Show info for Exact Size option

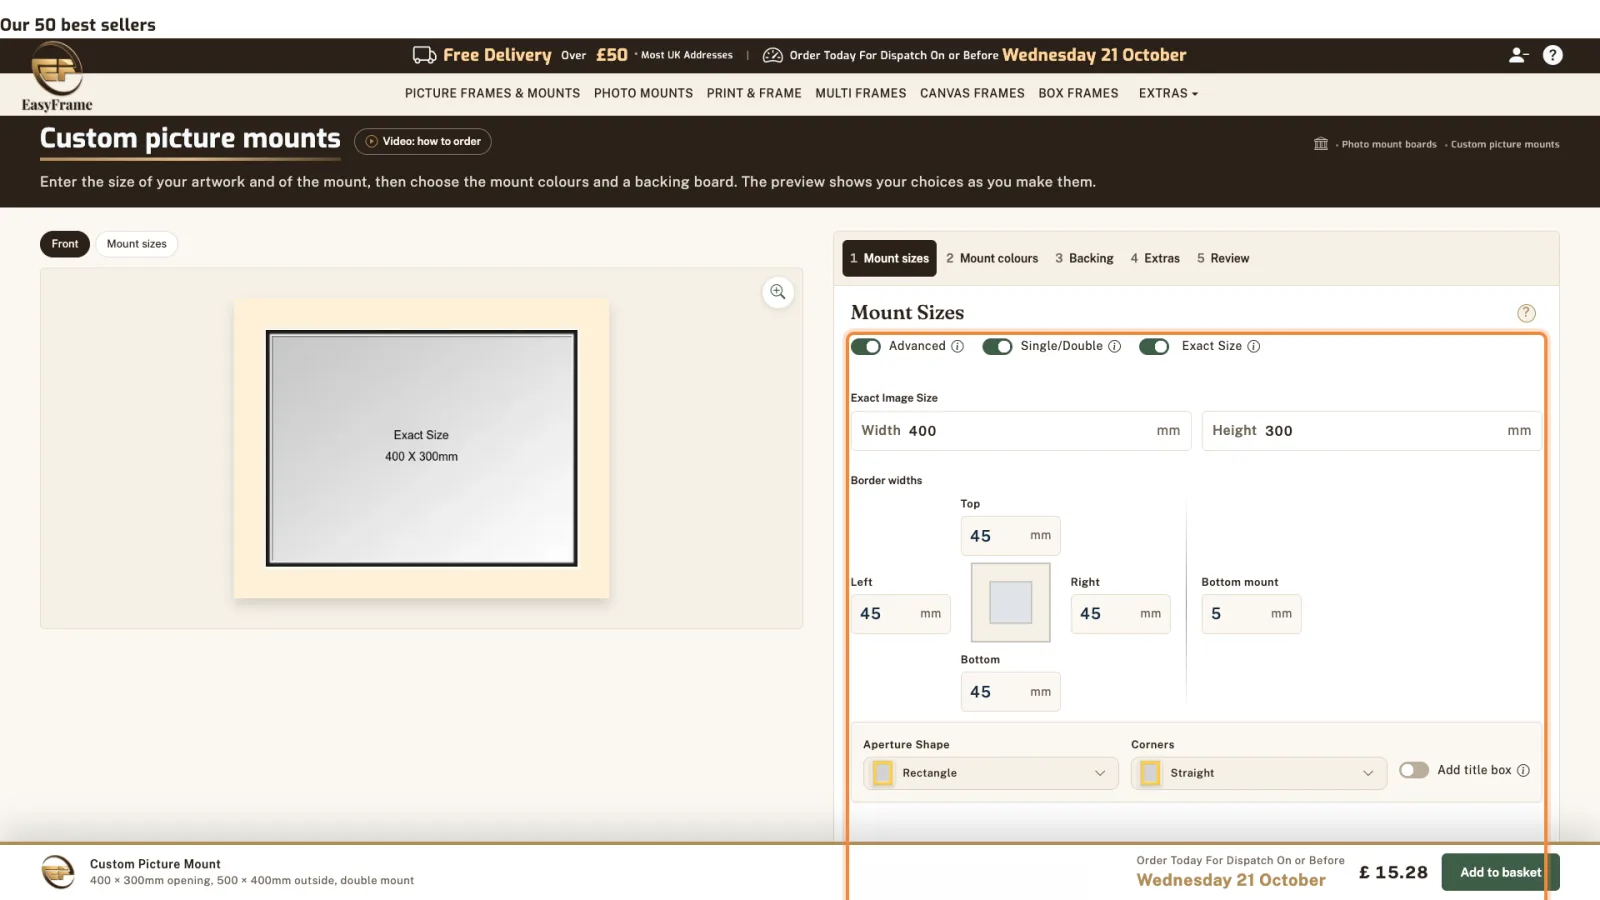pos(1254,346)
